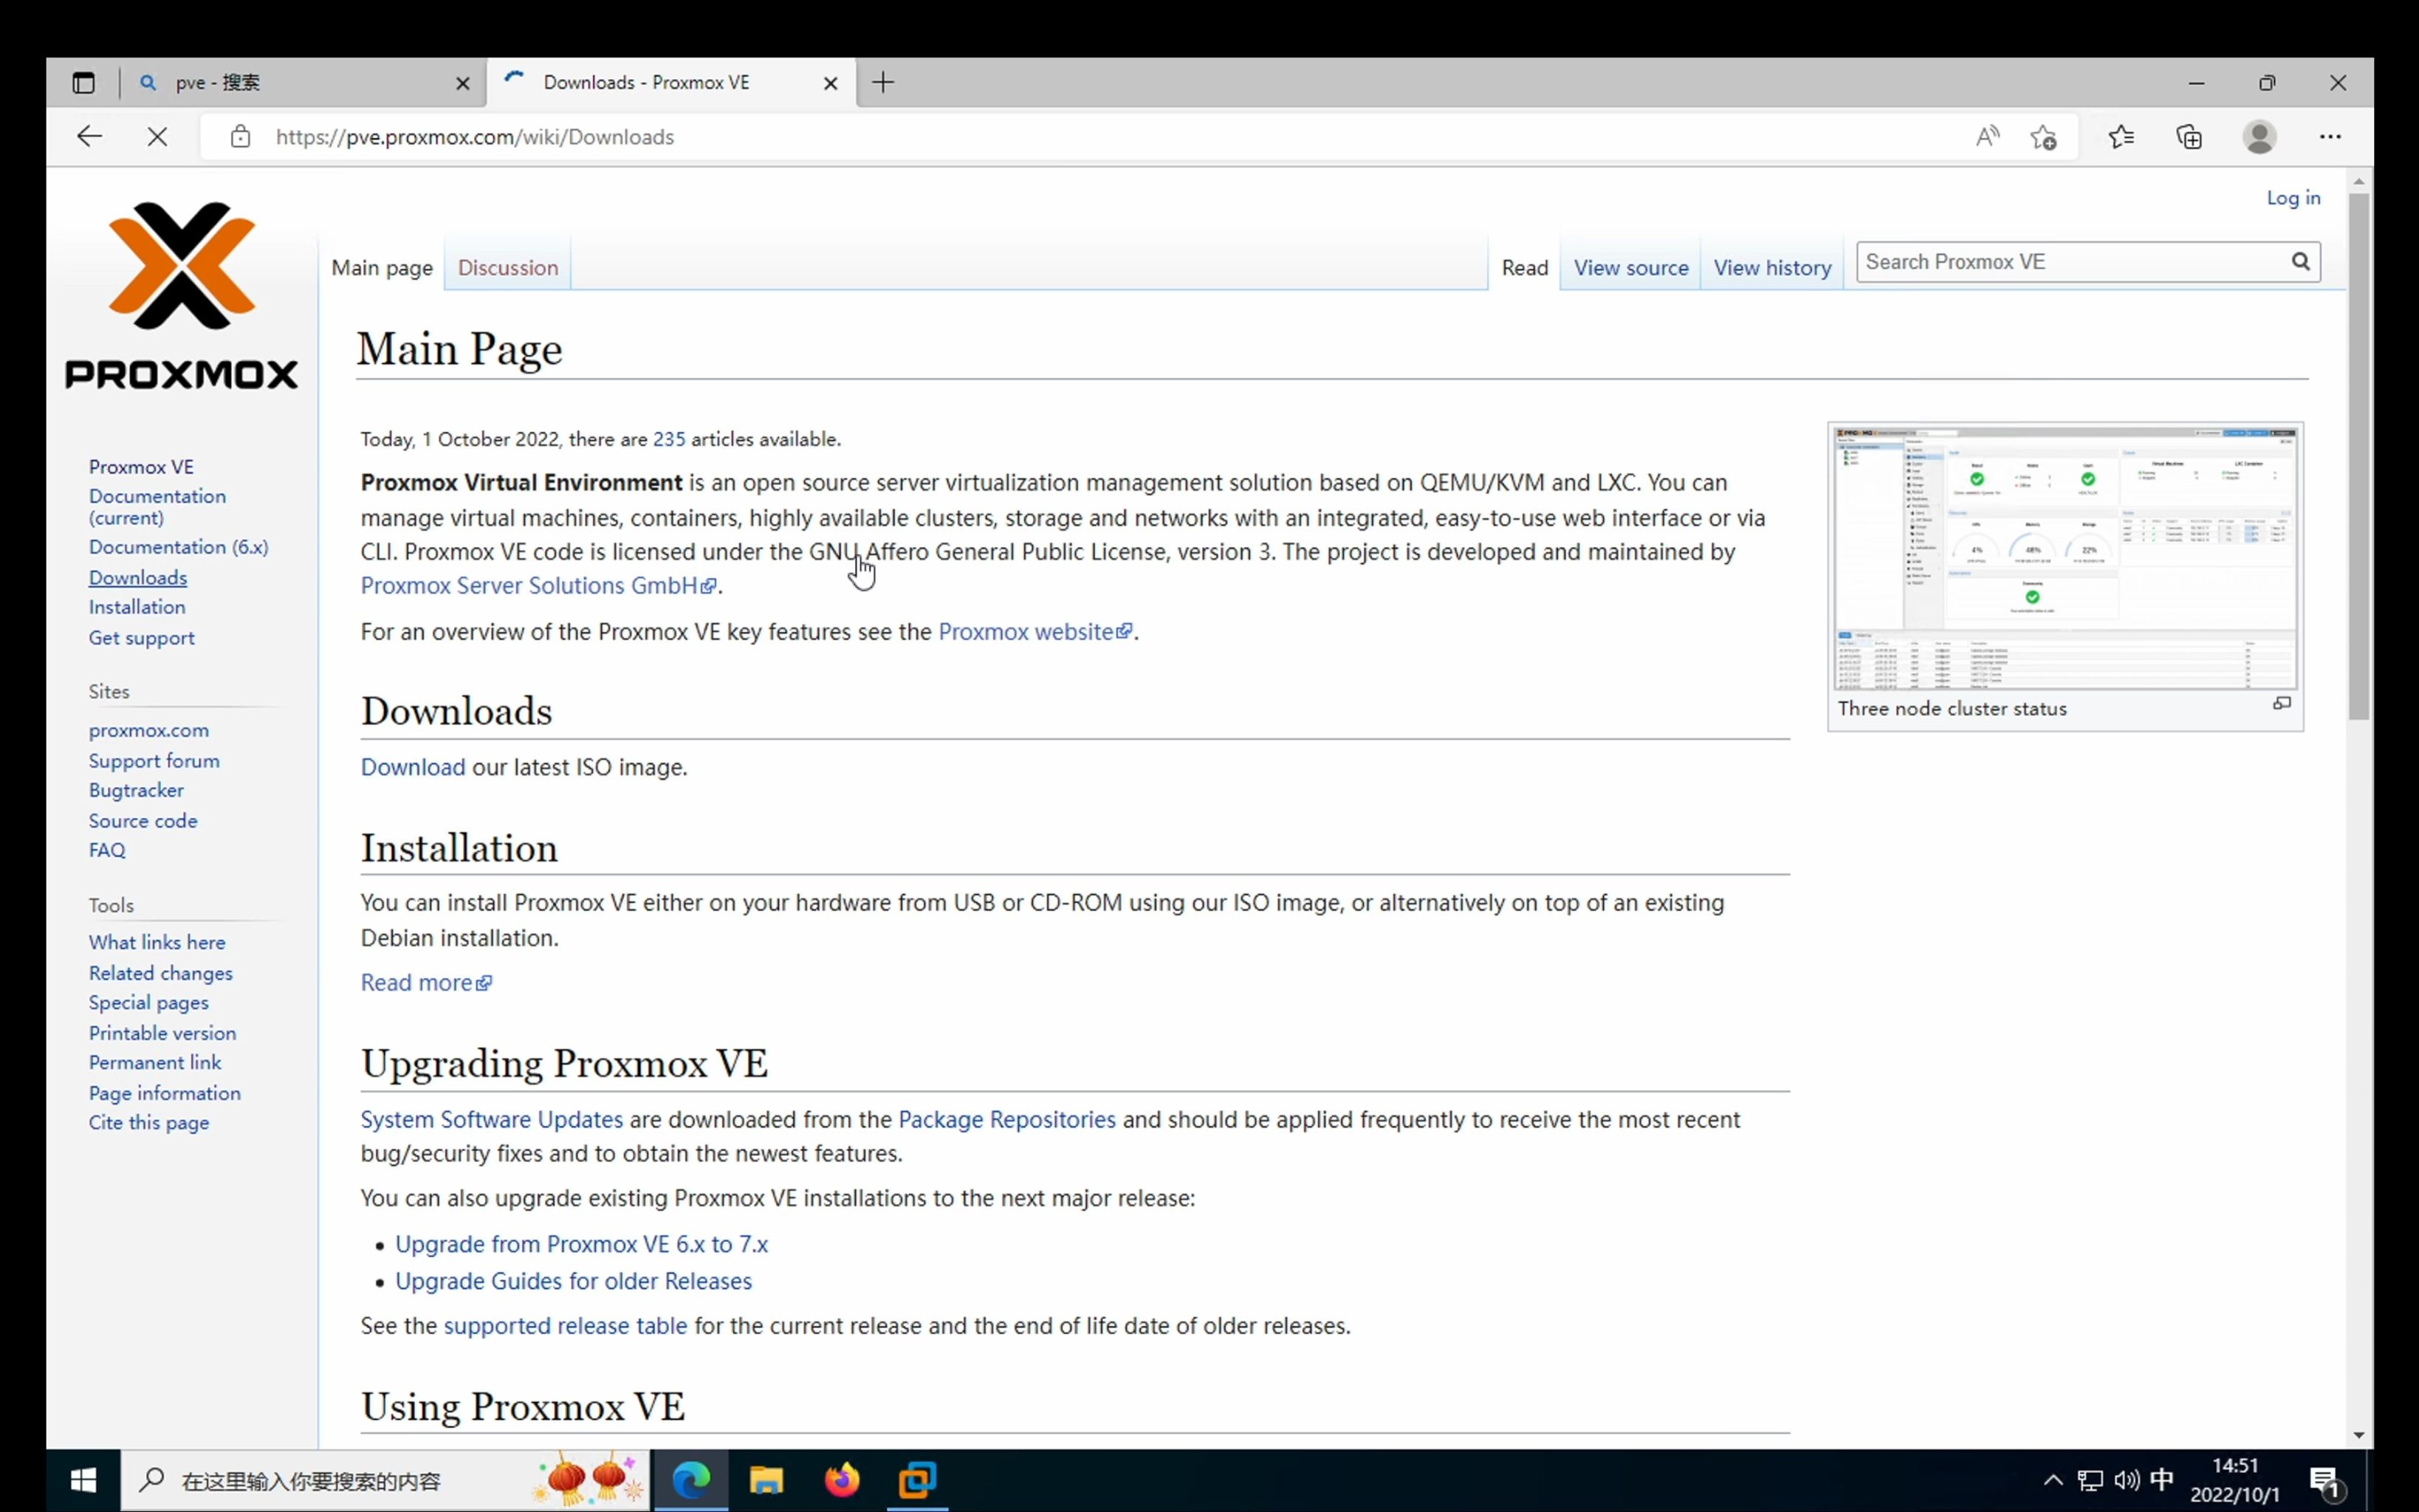Open Upgrade from Proxmox VE 6.x to 7.x

581,1244
